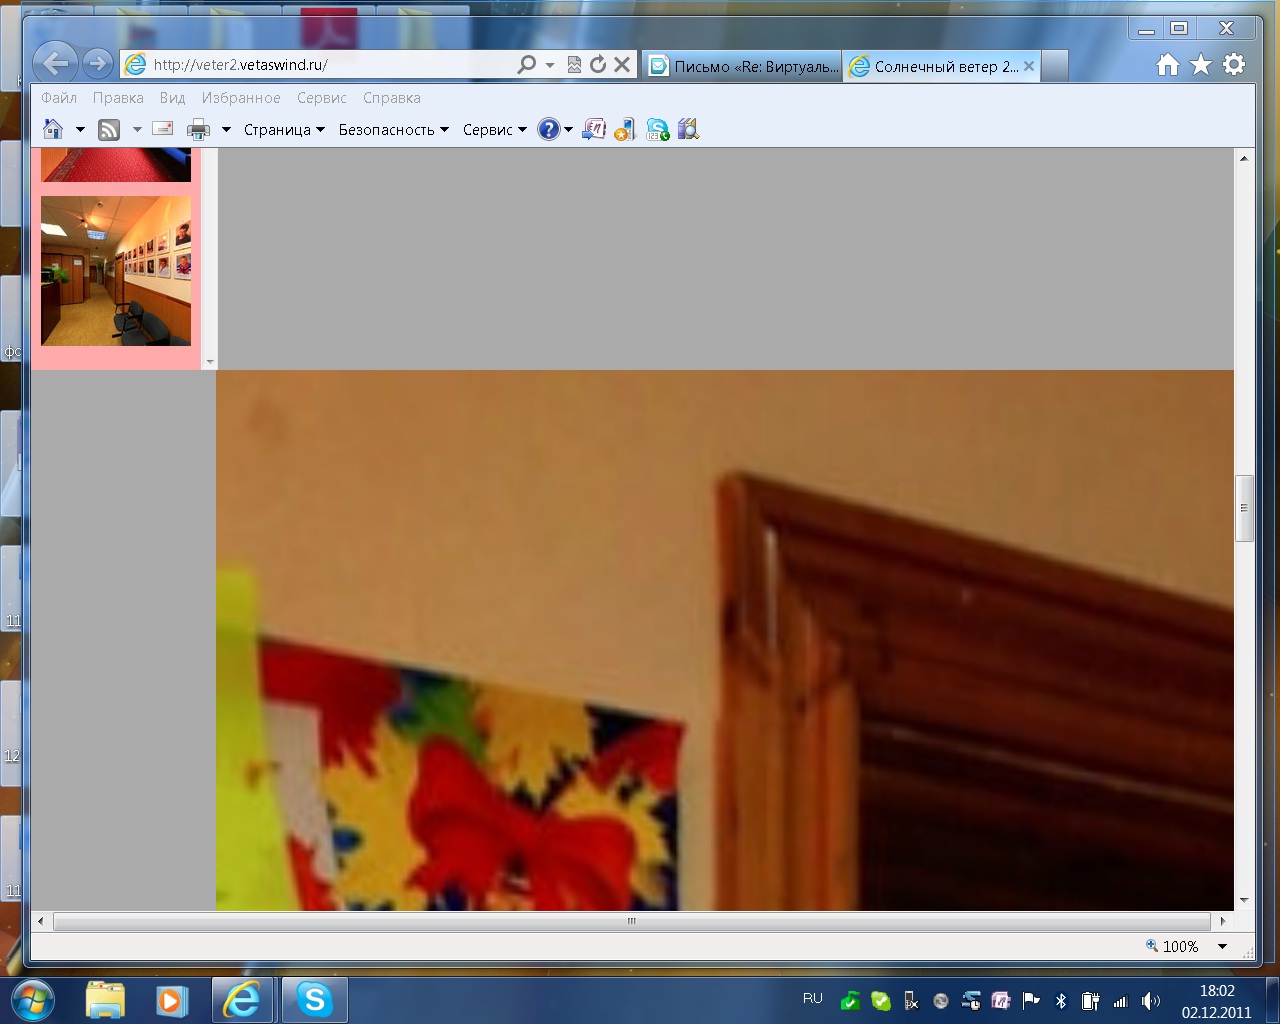
Task: Expand the Безопасность dropdown menu
Action: (393, 130)
